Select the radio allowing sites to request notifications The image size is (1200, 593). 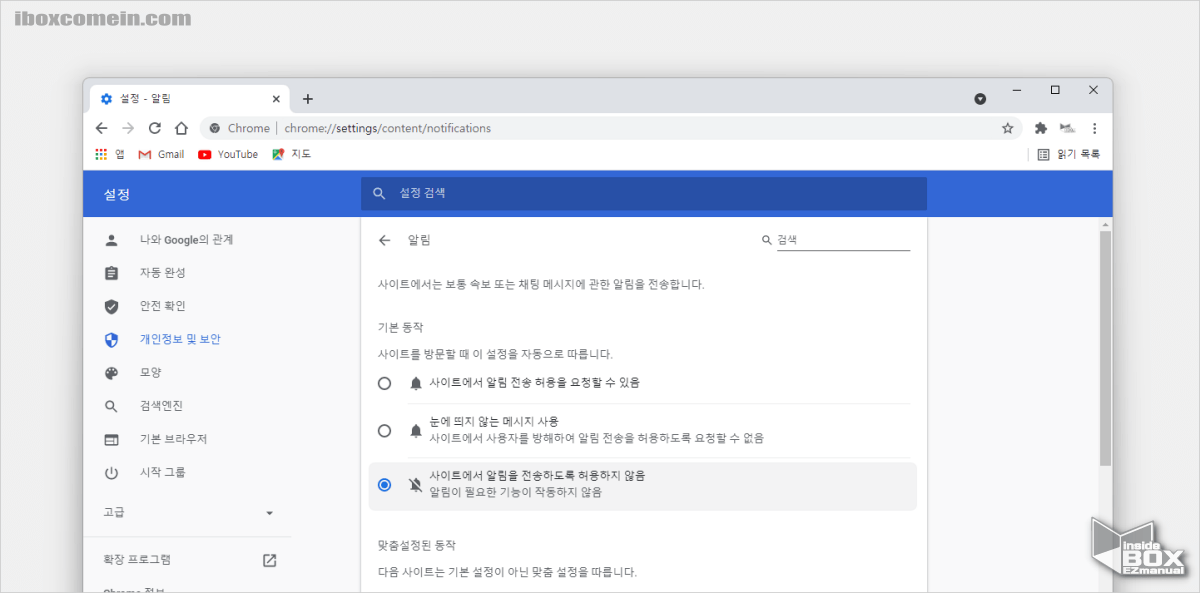tap(384, 381)
